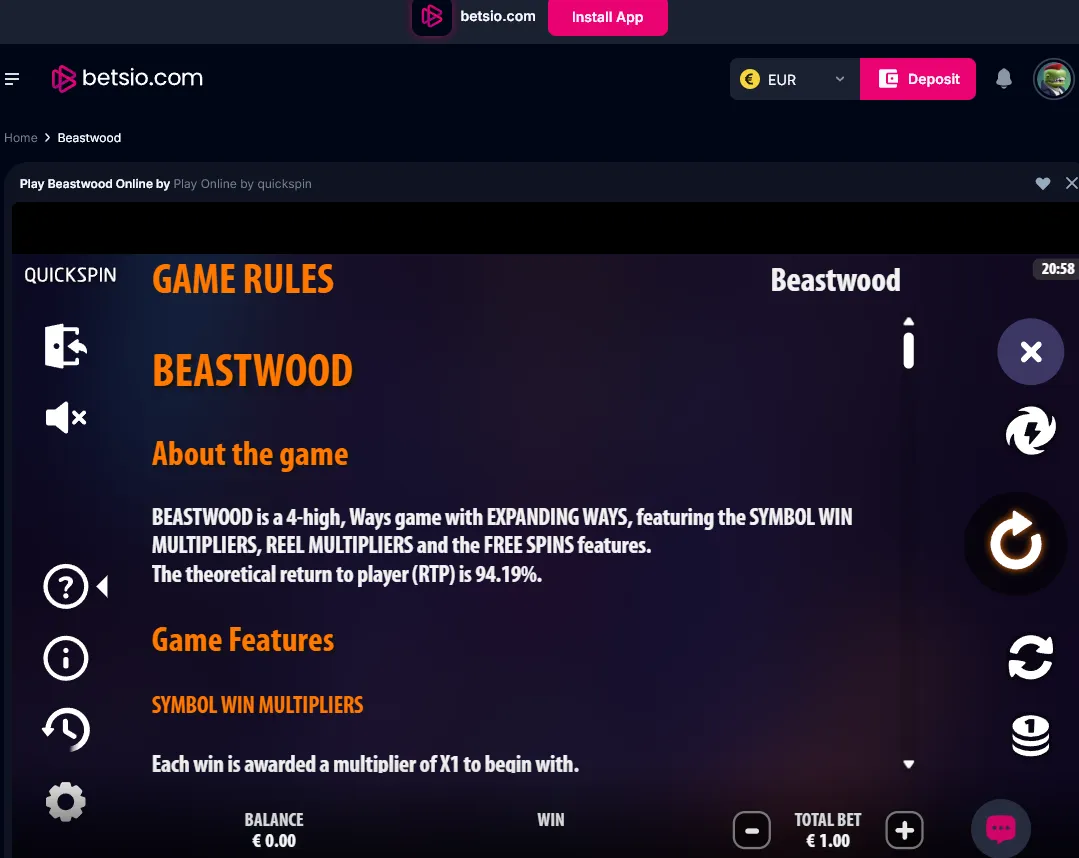Open the info circle paytable icon
The image size is (1079, 858).
point(66,658)
